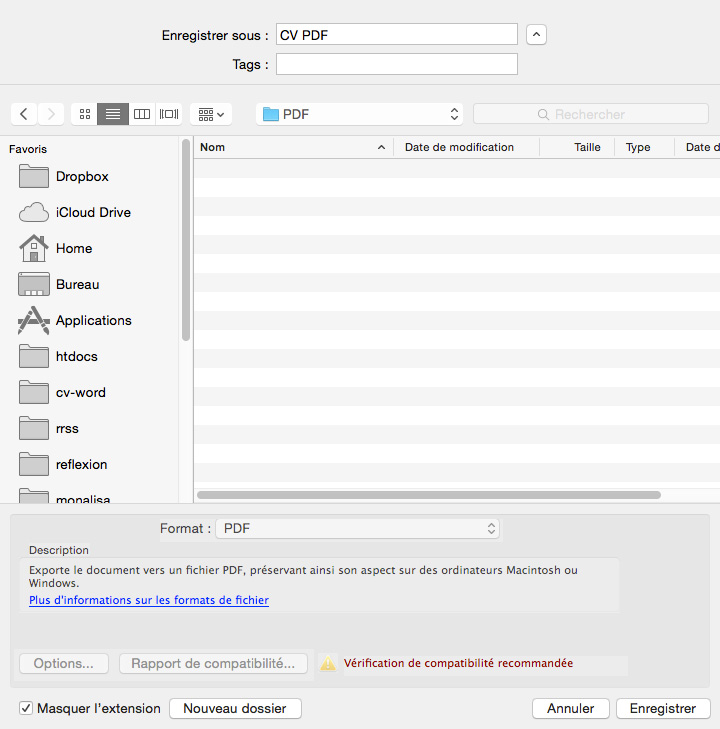Cancel with the Annuler button

pos(571,709)
